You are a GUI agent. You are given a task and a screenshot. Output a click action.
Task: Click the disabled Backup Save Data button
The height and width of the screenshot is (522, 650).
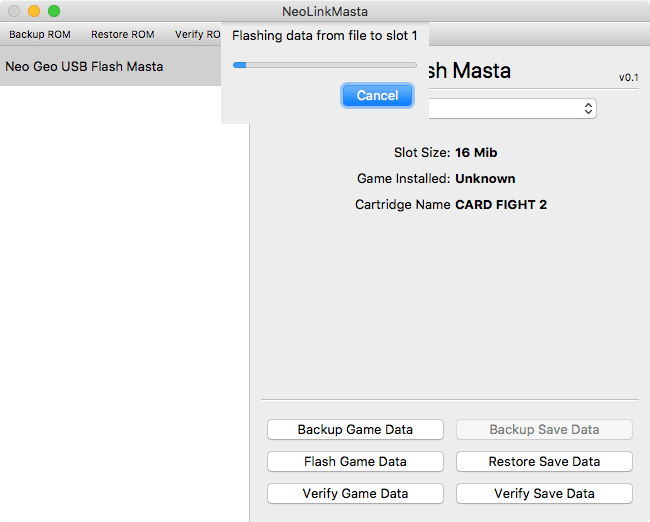click(x=544, y=430)
